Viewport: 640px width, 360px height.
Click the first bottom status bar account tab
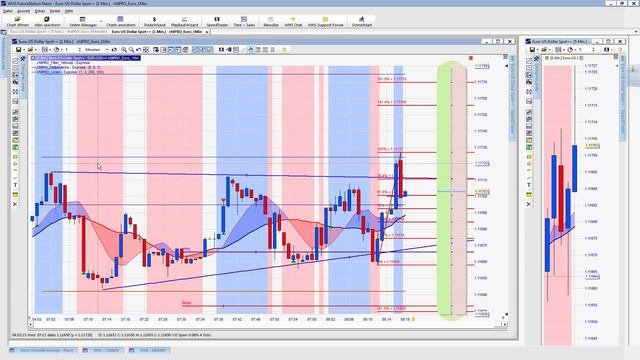pos(42,350)
